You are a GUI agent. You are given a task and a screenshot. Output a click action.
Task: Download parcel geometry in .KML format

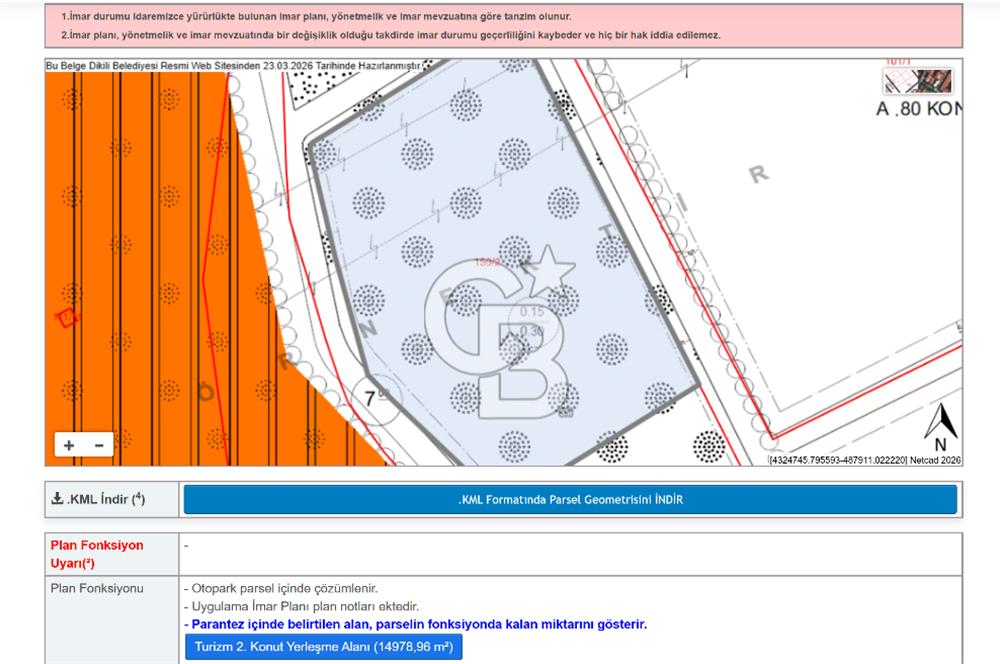click(570, 499)
